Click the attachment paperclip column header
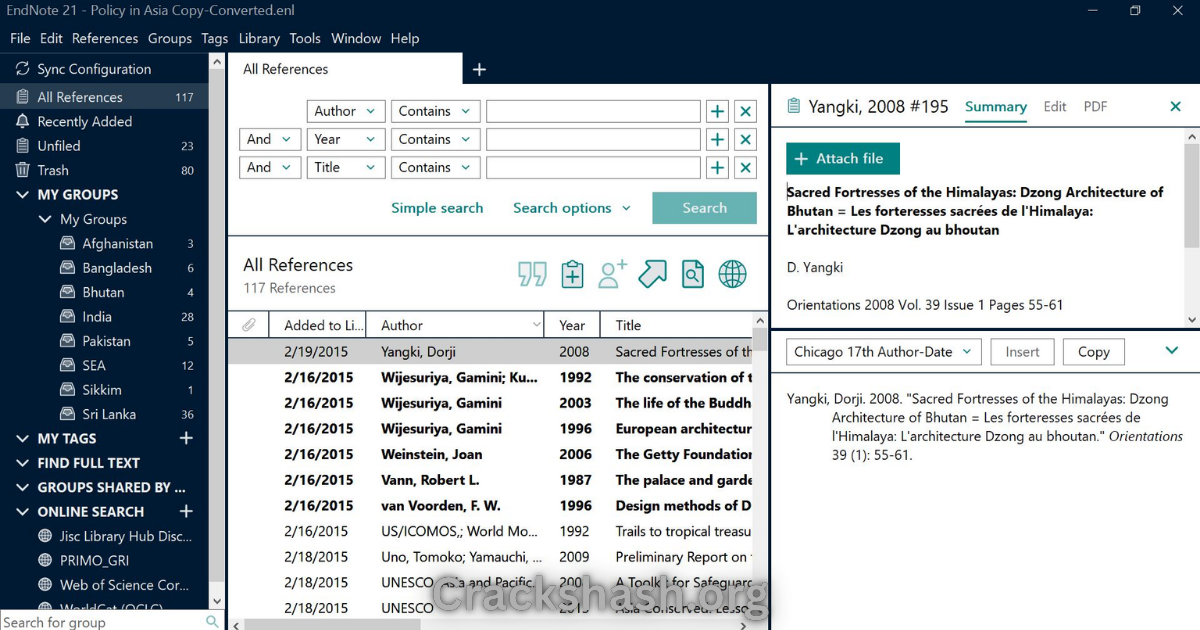 249,325
